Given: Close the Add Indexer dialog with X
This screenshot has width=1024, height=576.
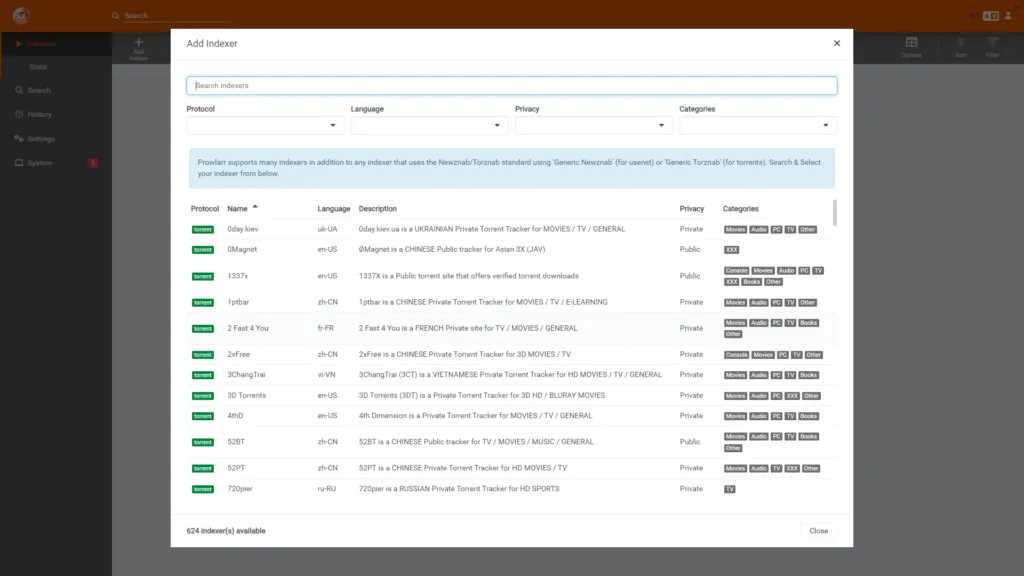Looking at the screenshot, I should coord(837,43).
